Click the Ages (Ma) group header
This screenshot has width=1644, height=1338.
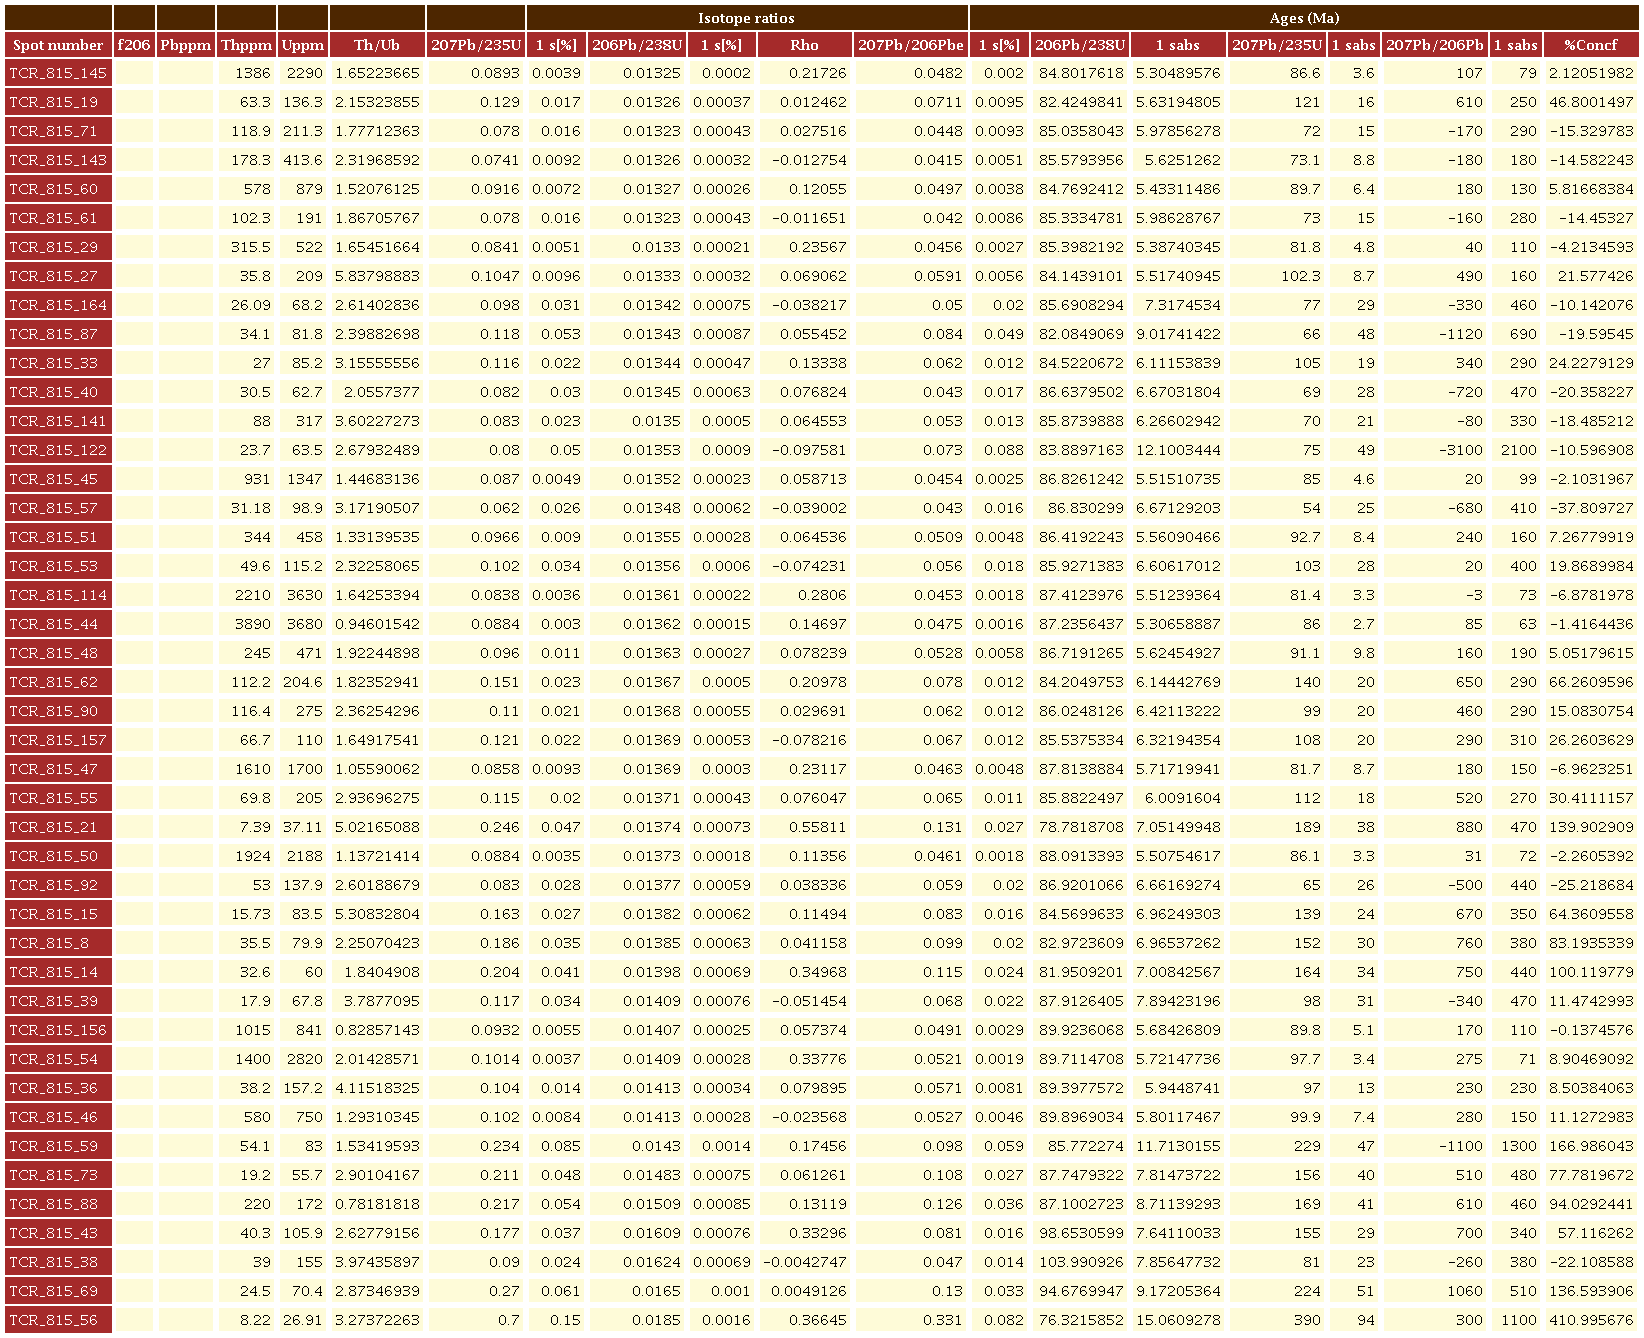[x=1303, y=18]
